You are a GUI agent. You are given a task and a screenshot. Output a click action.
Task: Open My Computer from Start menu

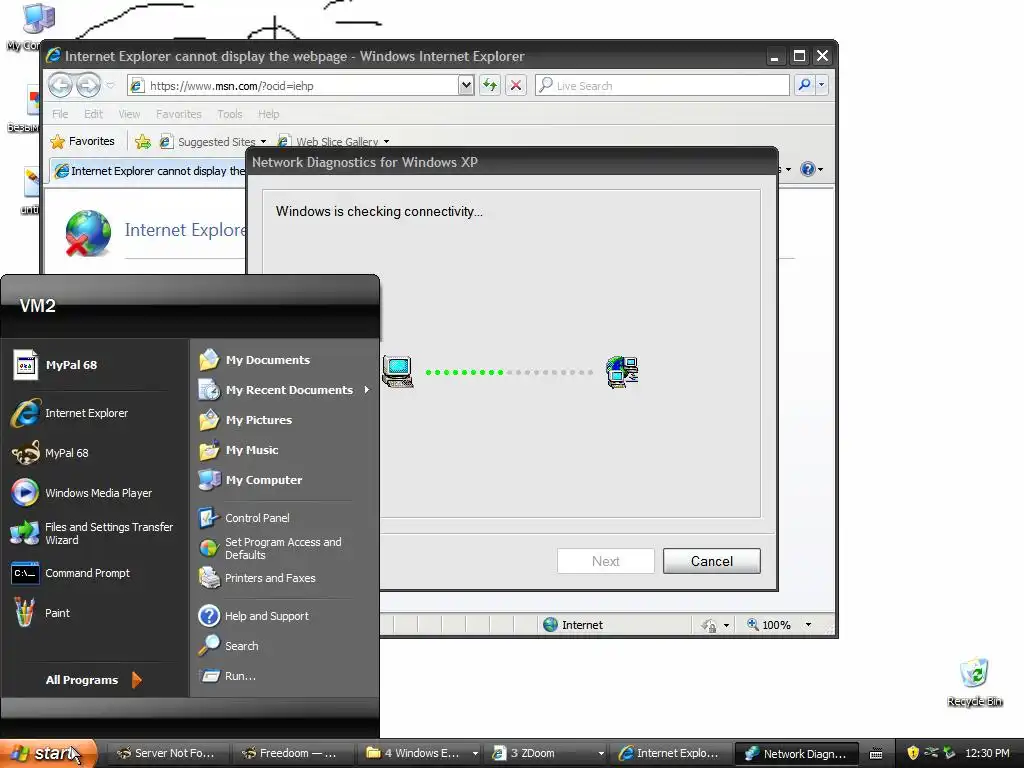284,480
